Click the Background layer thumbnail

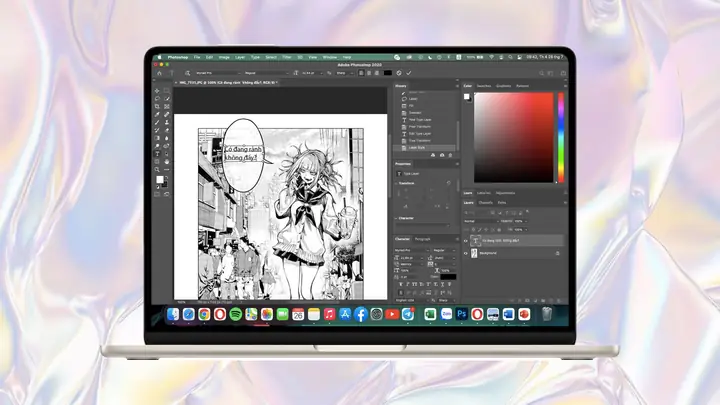pos(474,253)
